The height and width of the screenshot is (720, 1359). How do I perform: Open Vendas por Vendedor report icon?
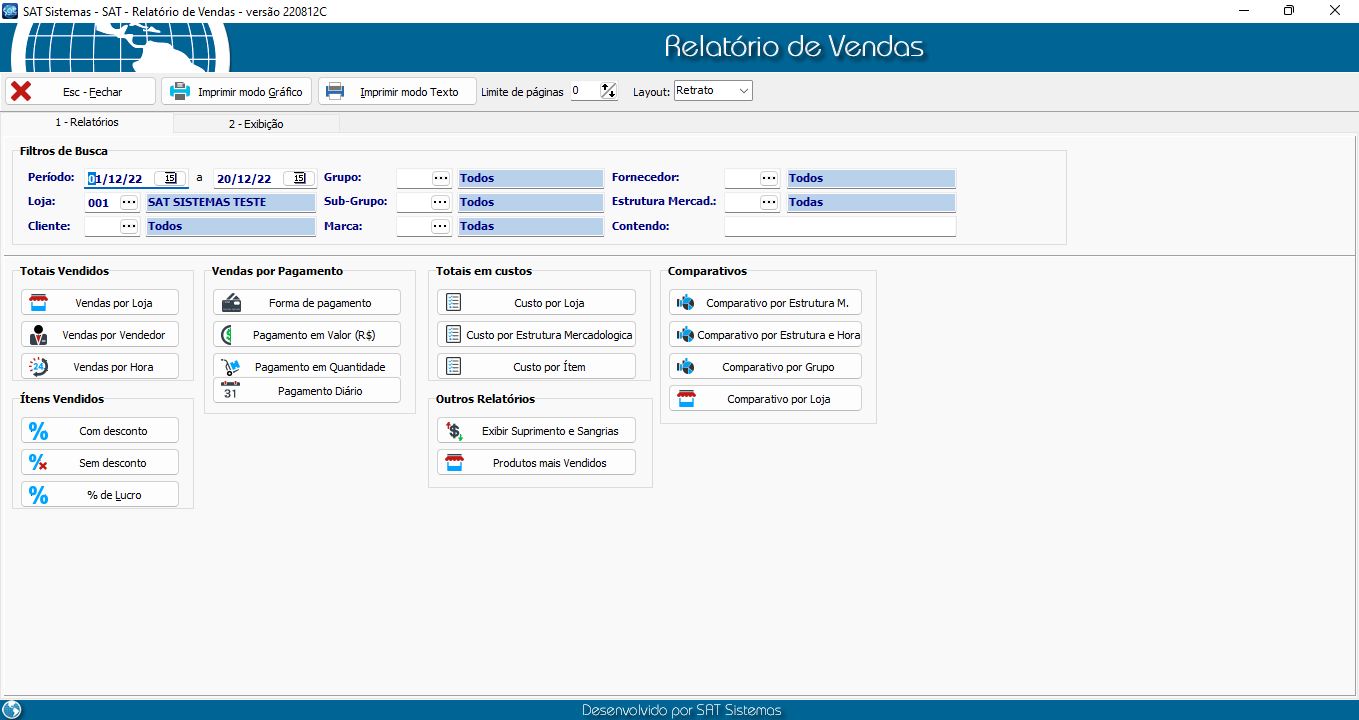(39, 335)
